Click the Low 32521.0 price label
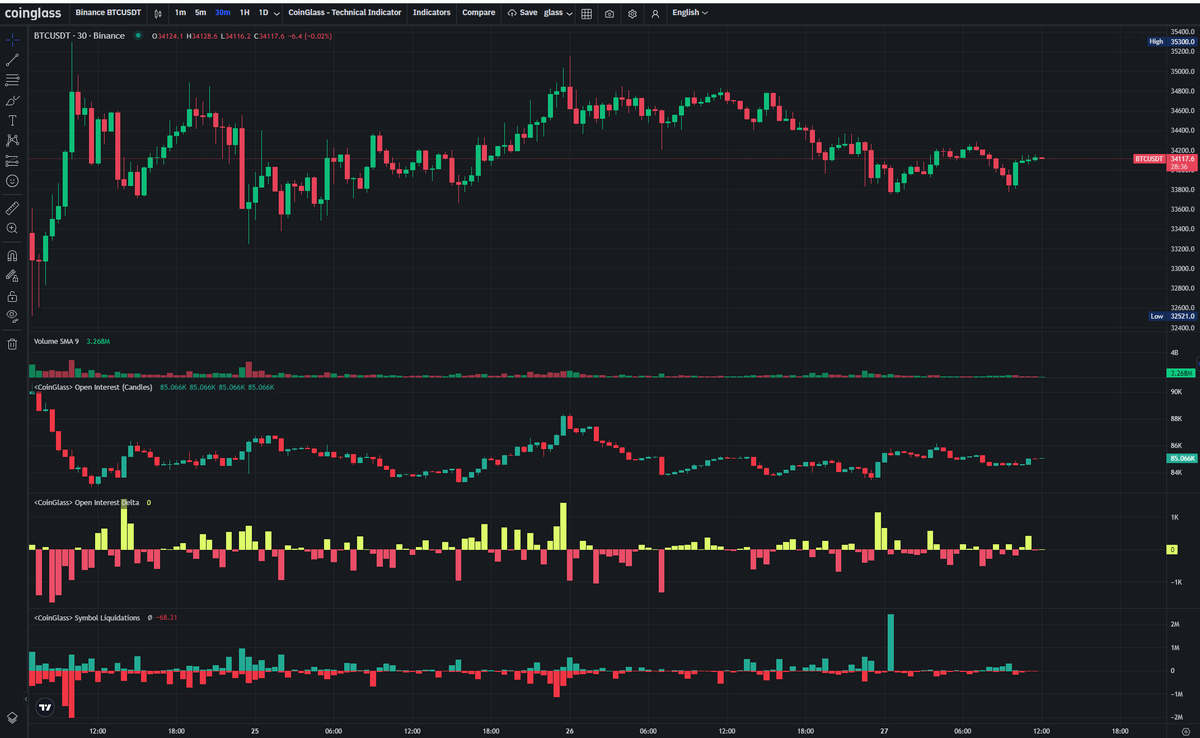This screenshot has height=738, width=1200. [x=1172, y=316]
